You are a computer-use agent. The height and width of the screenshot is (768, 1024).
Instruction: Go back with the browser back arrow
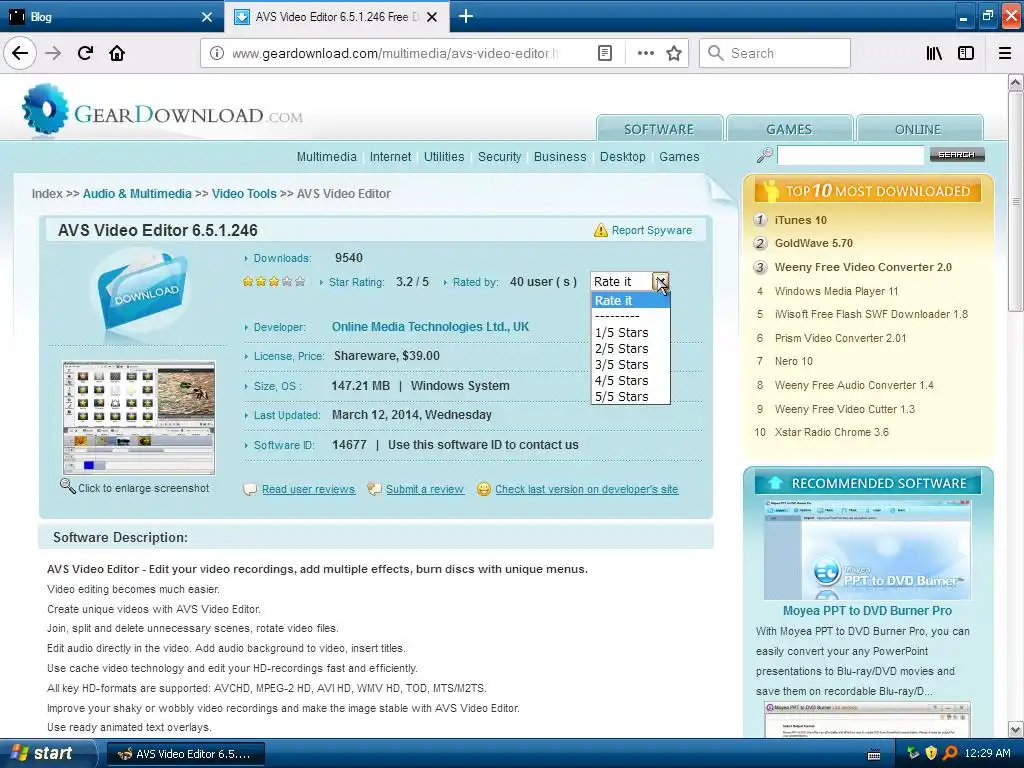point(20,53)
